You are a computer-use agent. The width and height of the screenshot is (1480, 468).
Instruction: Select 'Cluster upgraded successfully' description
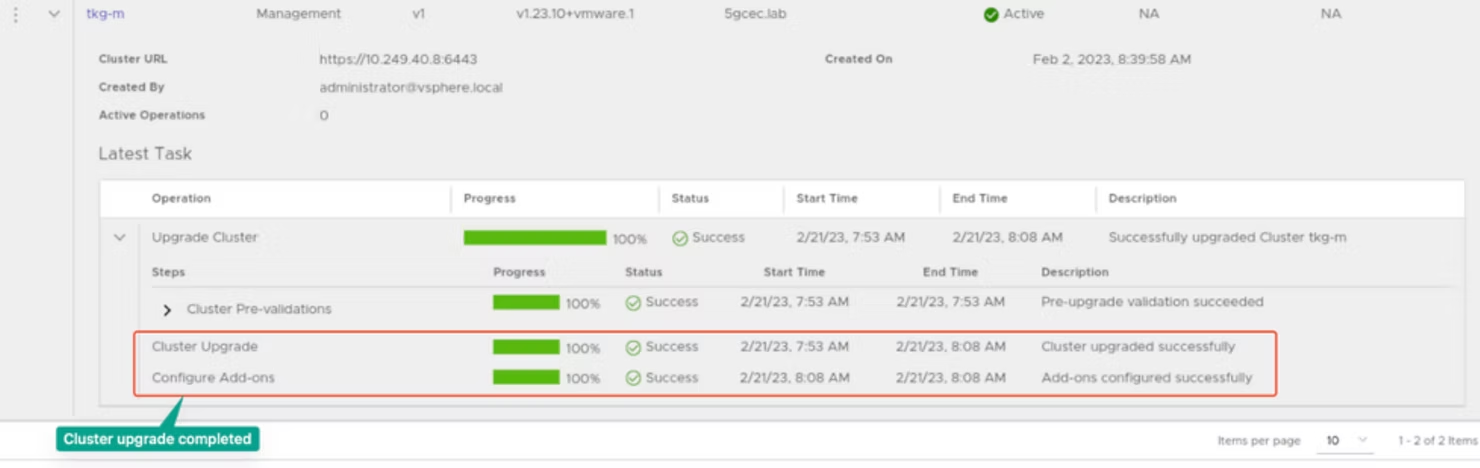point(1138,347)
